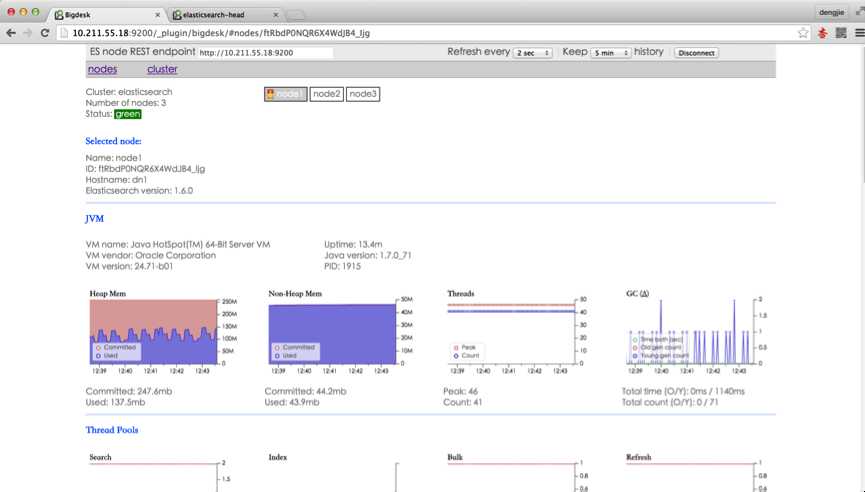Image resolution: width=865 pixels, height=492 pixels.
Task: Toggle Young gen count legend in GC chart
Action: click(x=660, y=356)
